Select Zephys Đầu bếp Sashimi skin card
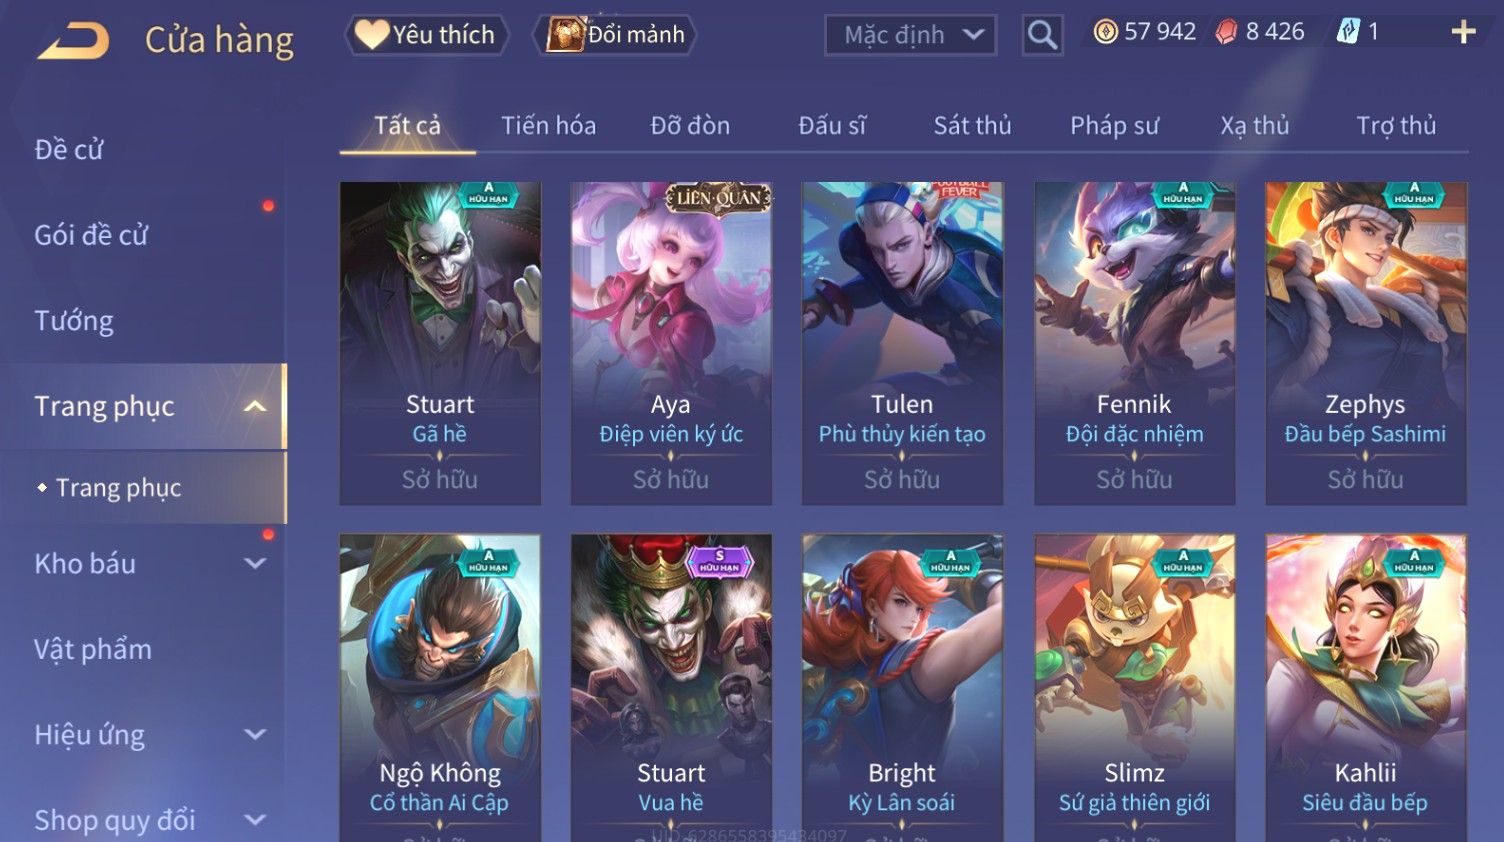The width and height of the screenshot is (1504, 842). point(1366,343)
